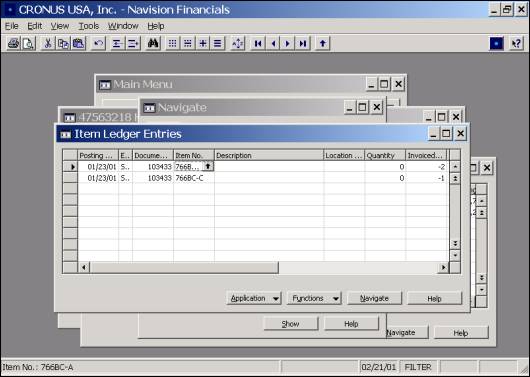Click the Copy toolbar icon
The width and height of the screenshot is (530, 377).
pyautogui.click(x=63, y=43)
